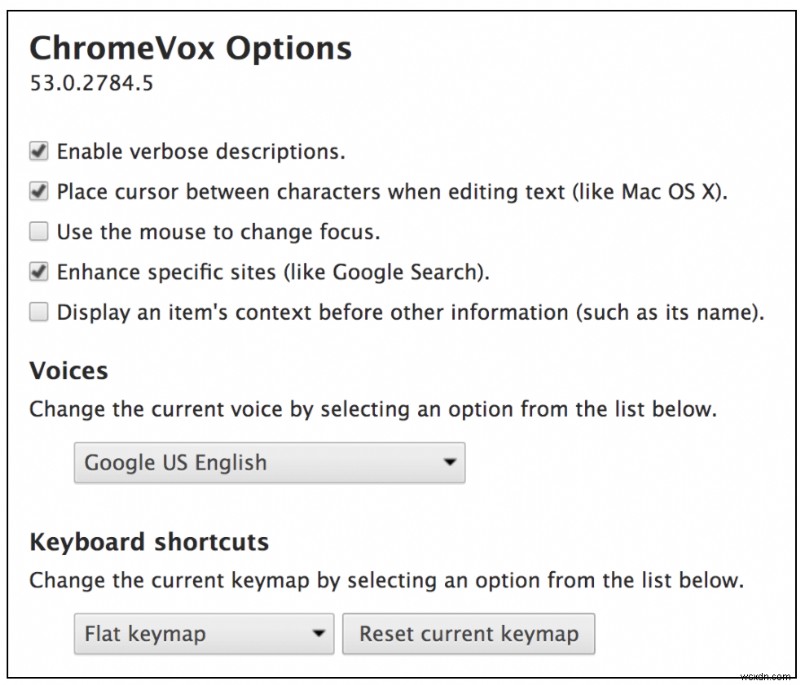Click the ChromeVox Options page heading
Viewport: 800px width, 685px height.
pyautogui.click(x=190, y=48)
